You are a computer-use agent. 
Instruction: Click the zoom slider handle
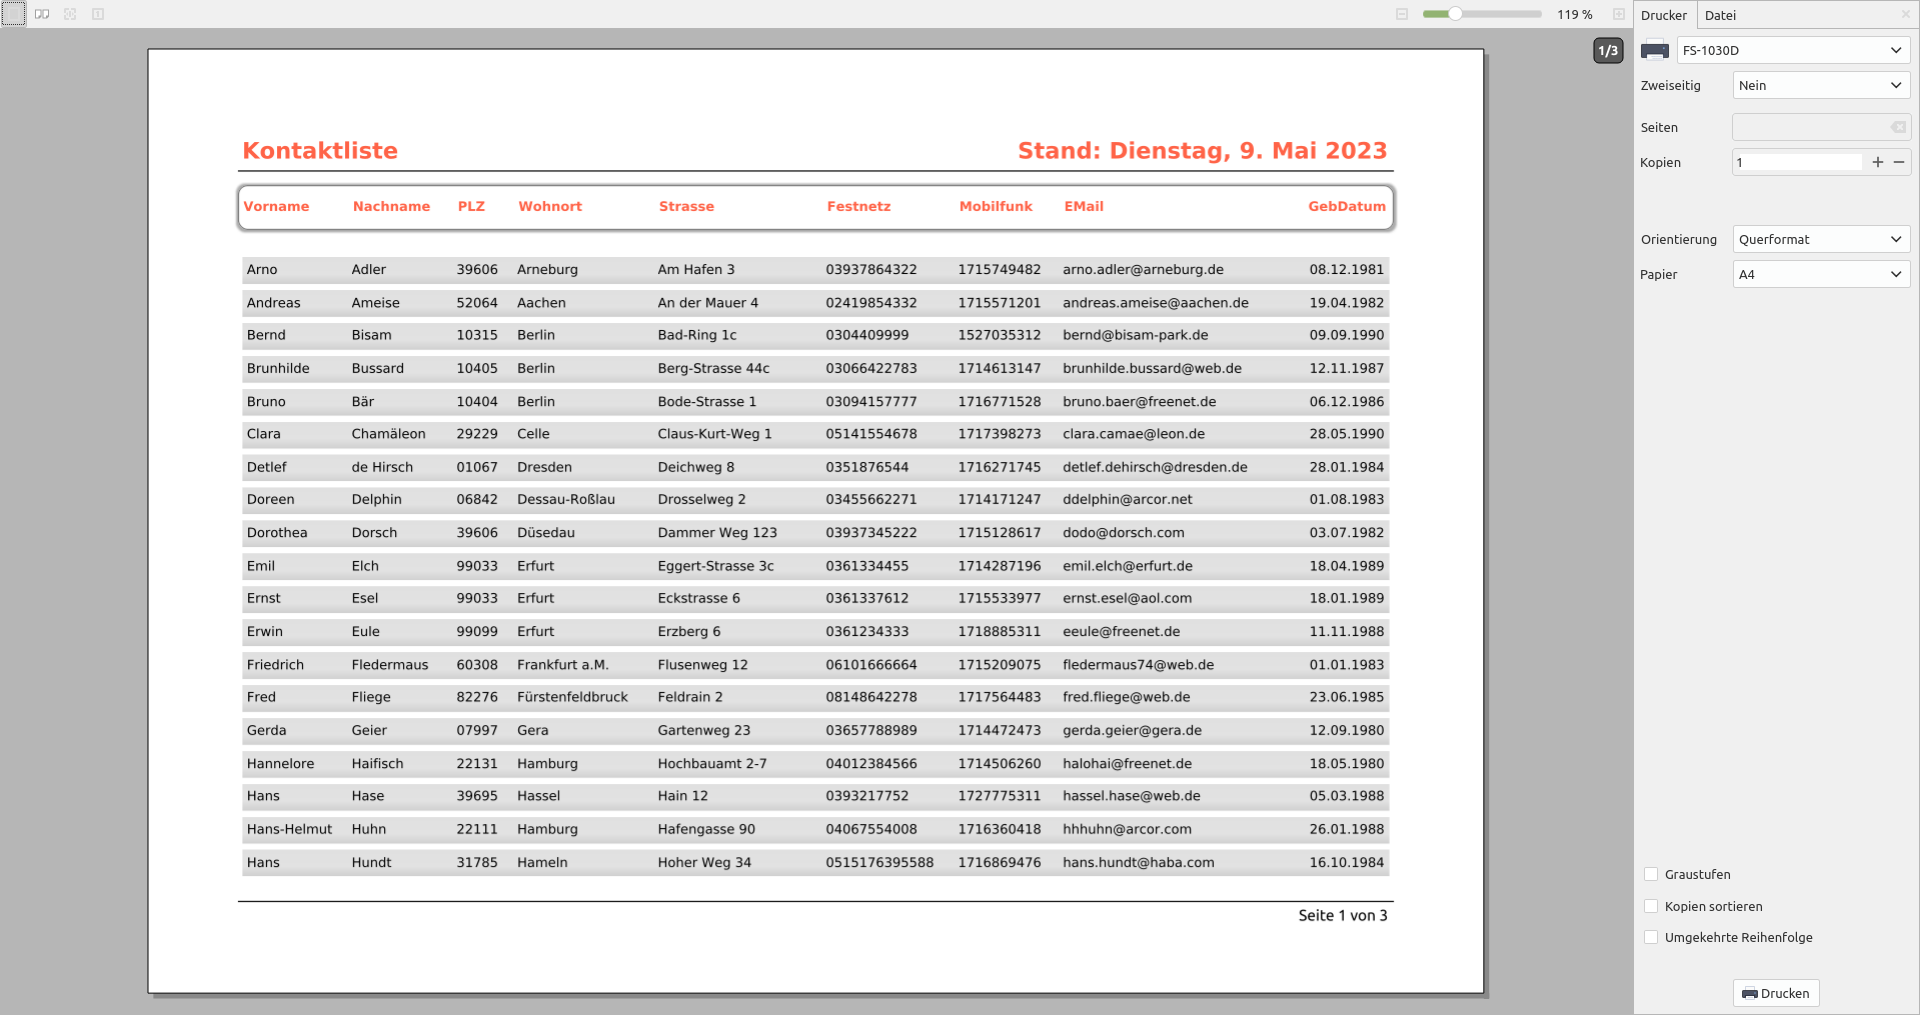click(x=1456, y=14)
